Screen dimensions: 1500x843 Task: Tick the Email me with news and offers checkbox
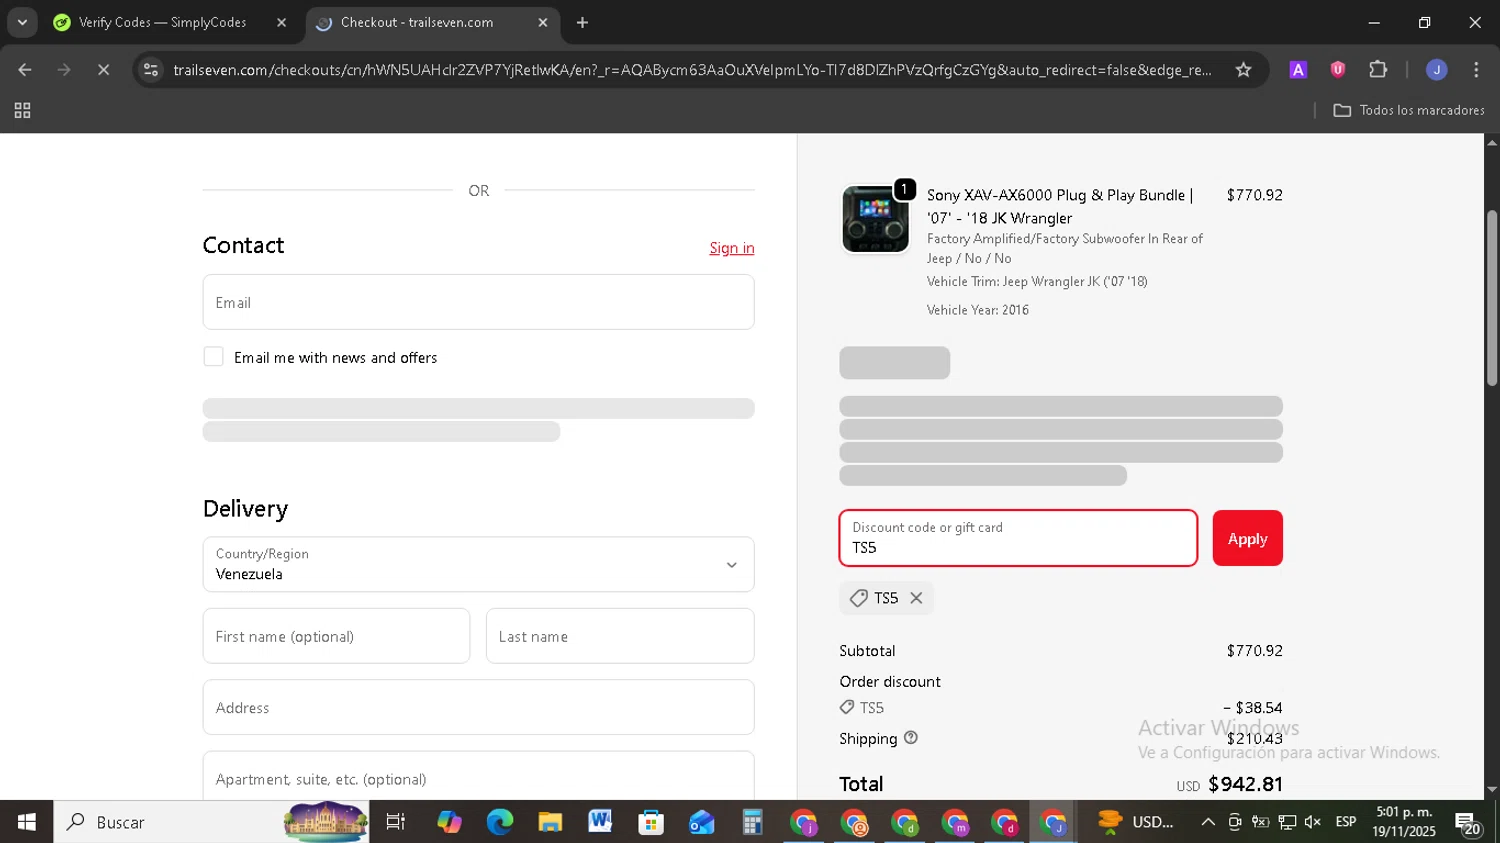click(x=213, y=357)
